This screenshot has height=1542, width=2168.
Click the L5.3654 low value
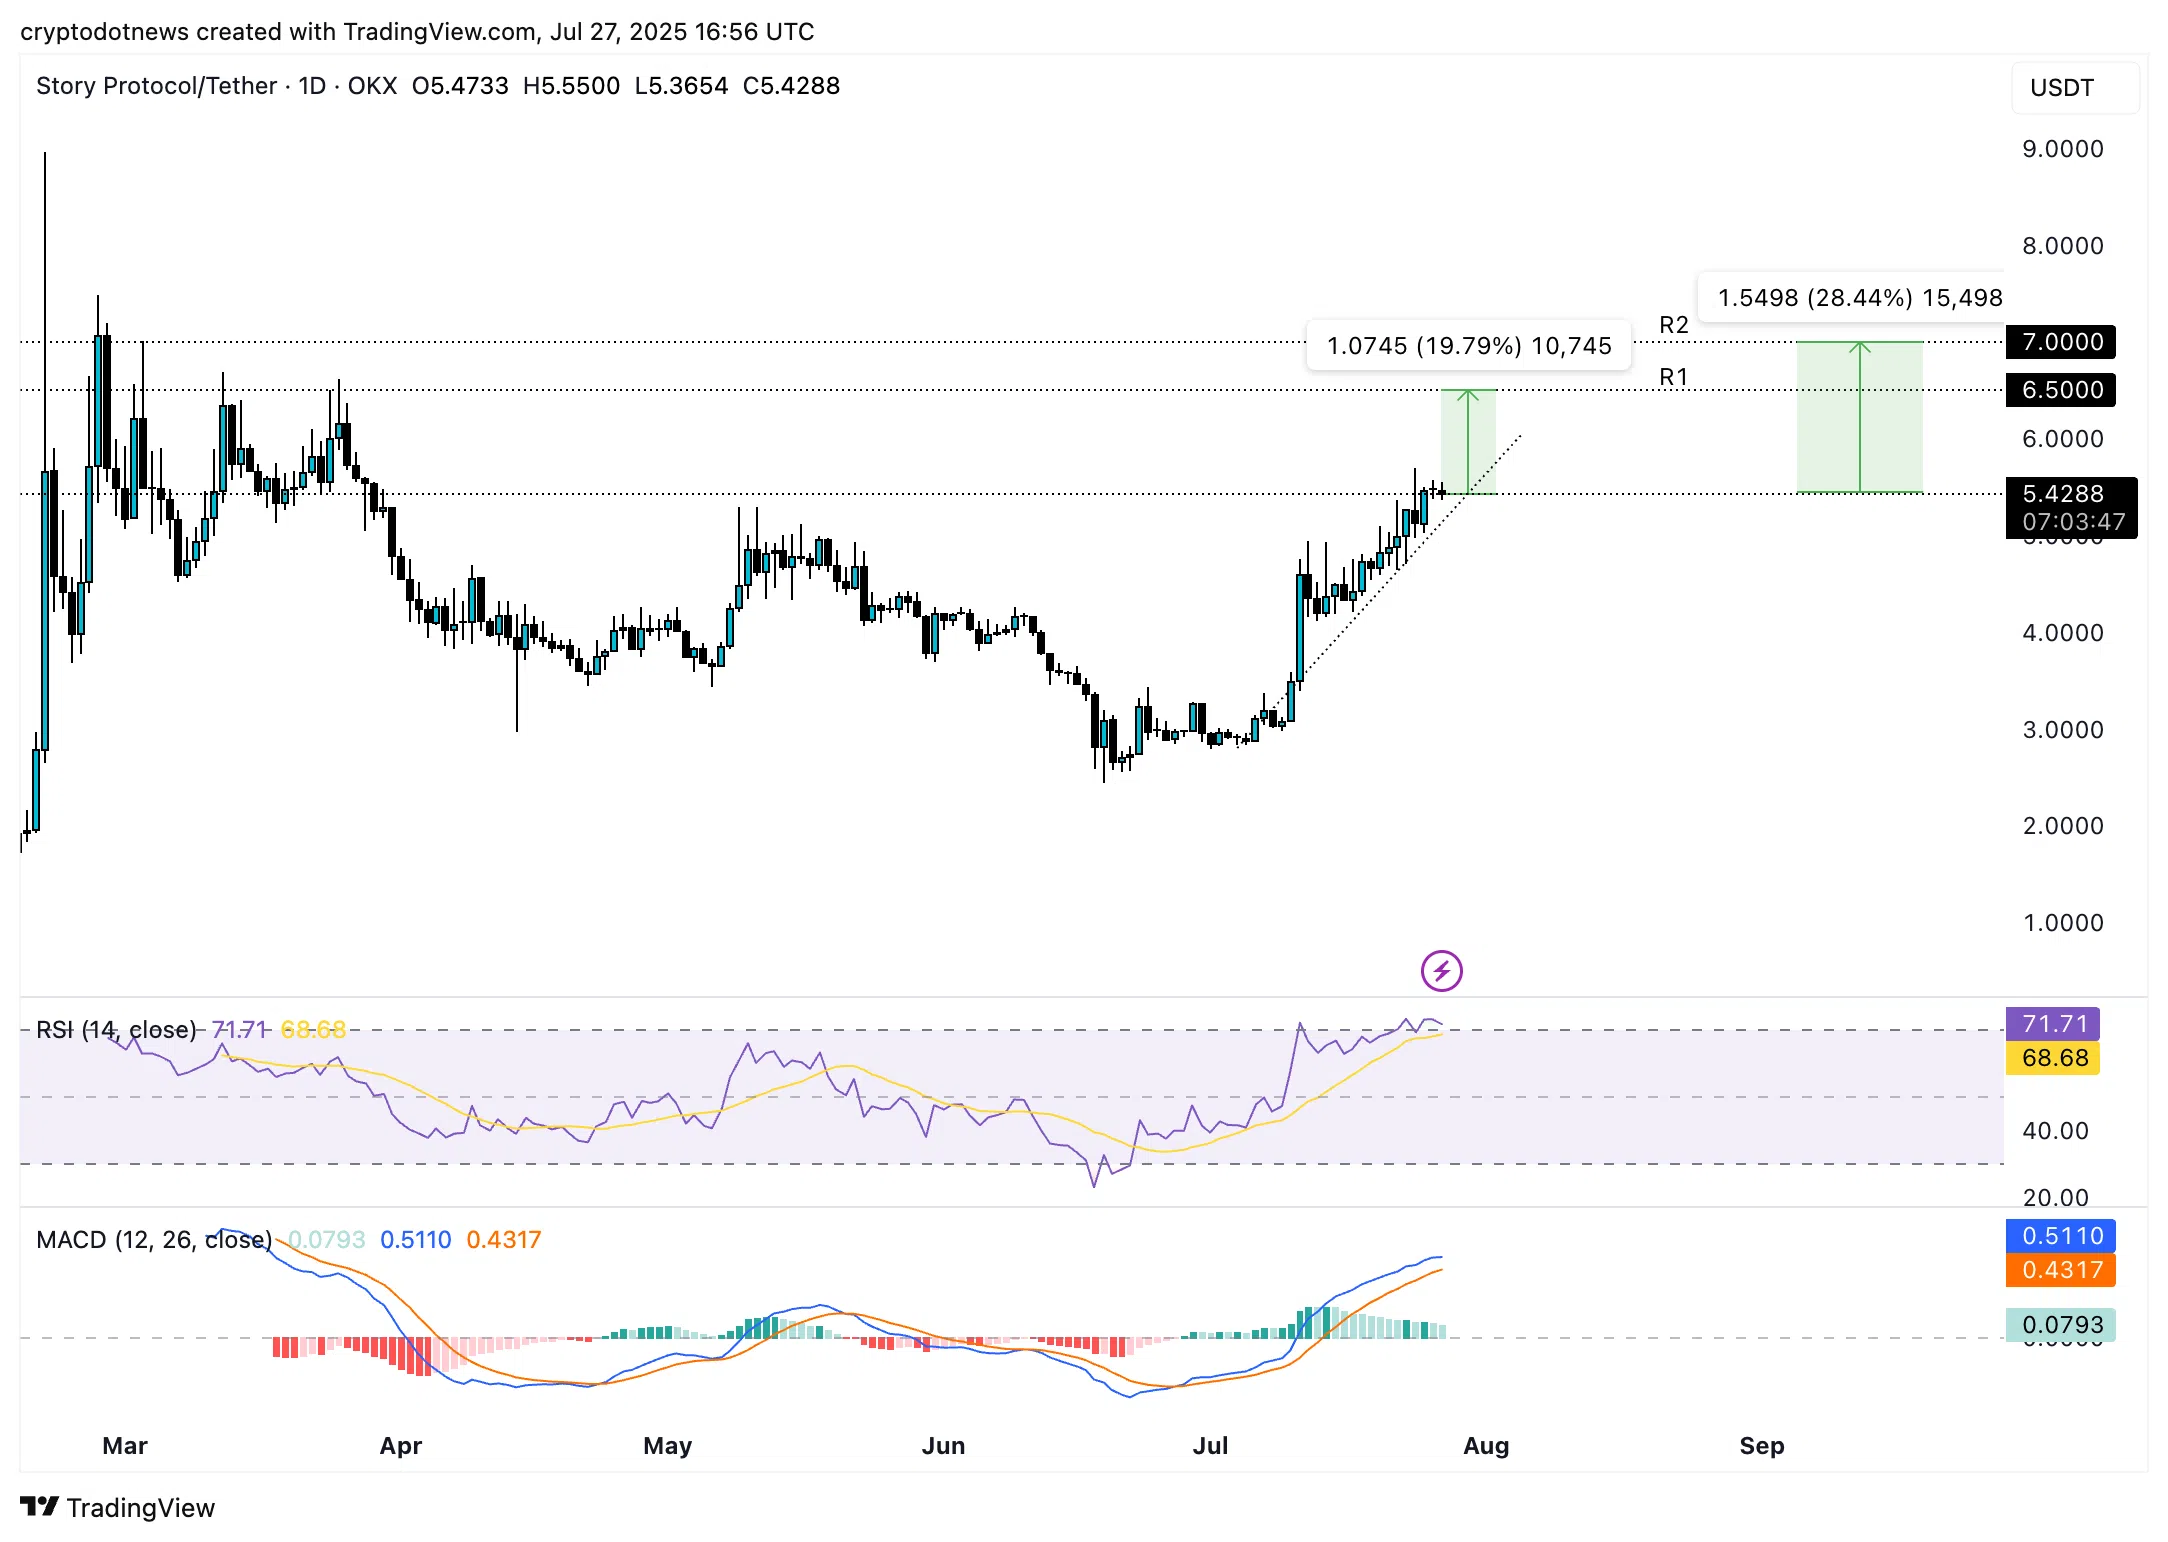click(681, 86)
